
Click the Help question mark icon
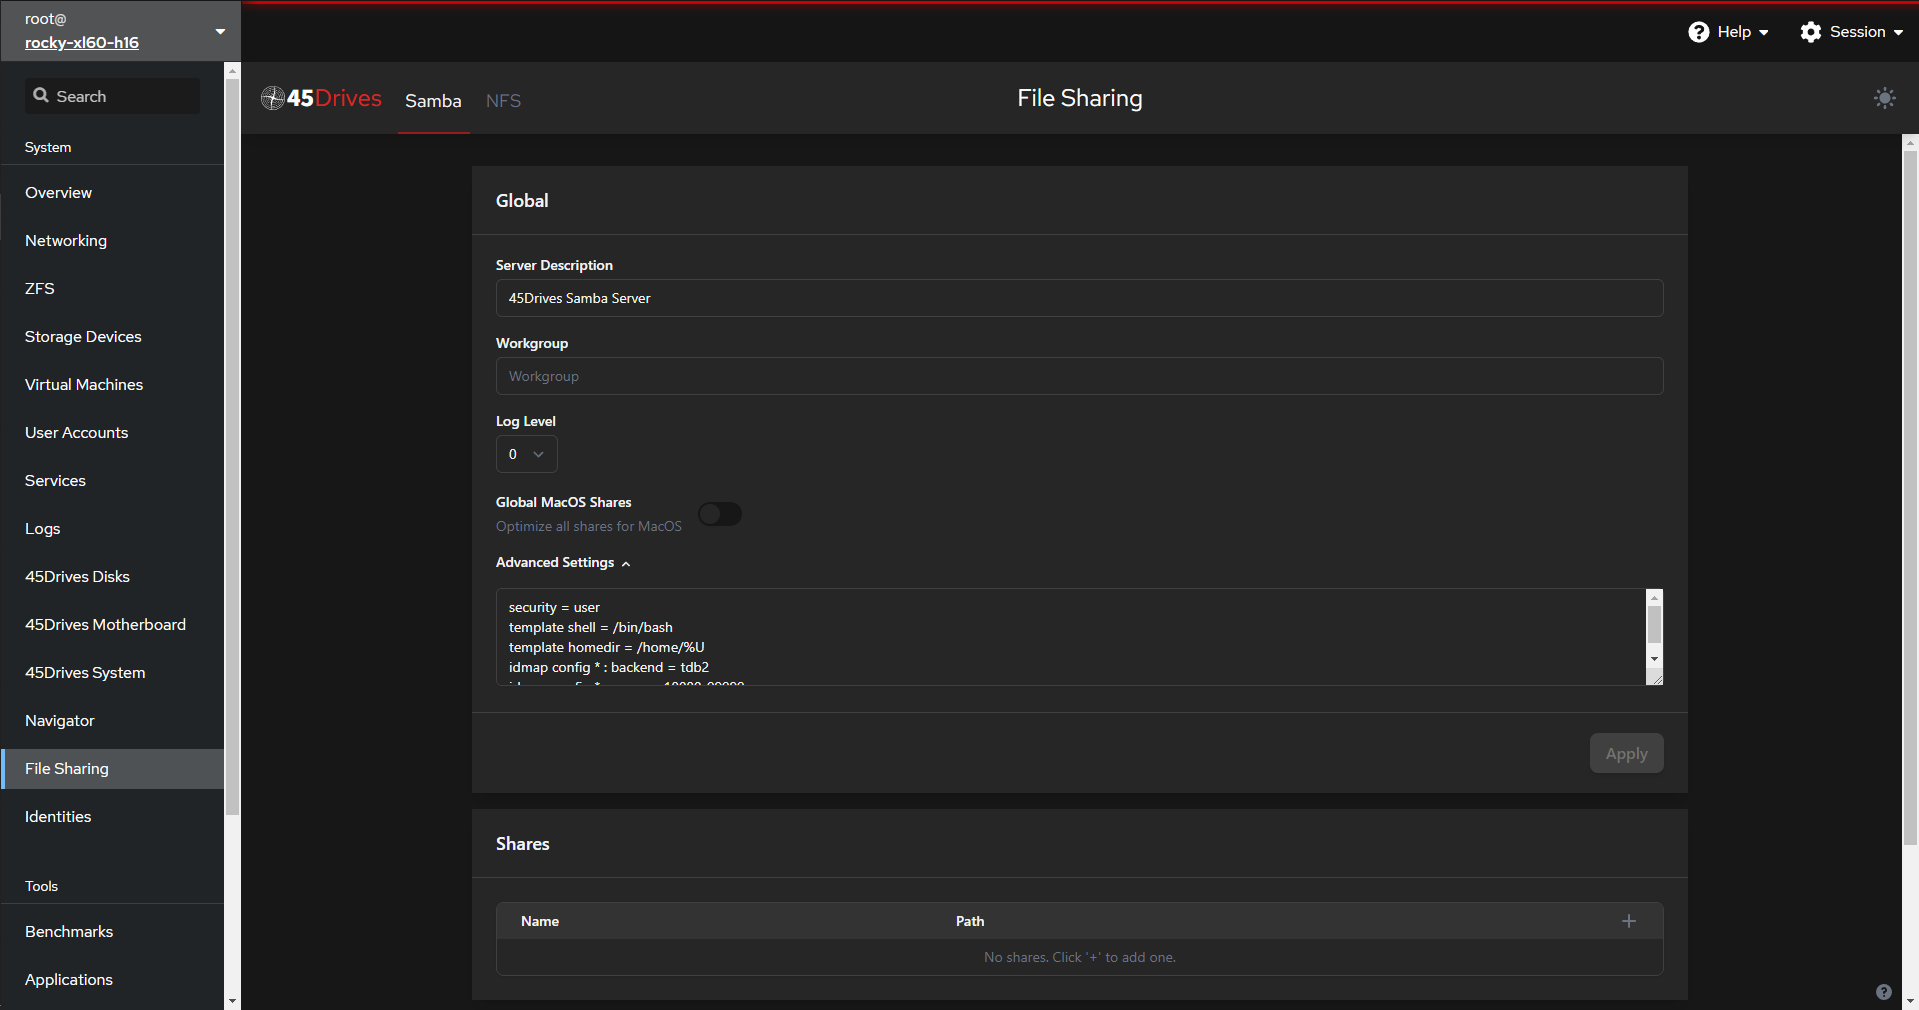tap(1698, 32)
